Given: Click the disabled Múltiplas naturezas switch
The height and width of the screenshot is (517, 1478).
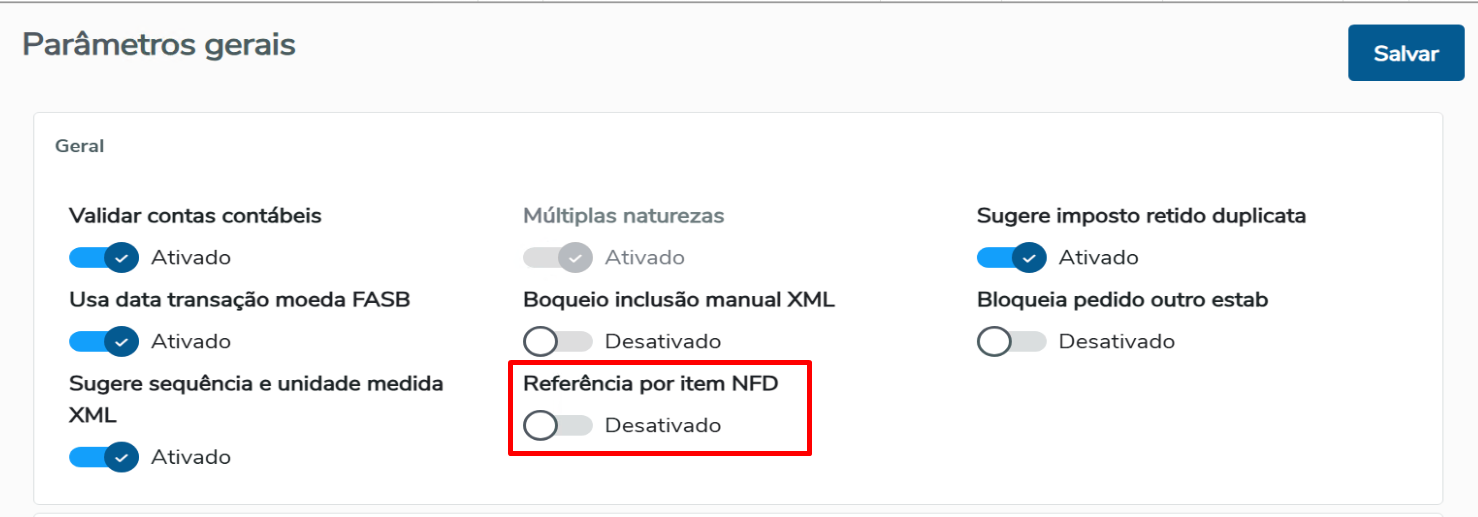Looking at the screenshot, I should tap(557, 258).
